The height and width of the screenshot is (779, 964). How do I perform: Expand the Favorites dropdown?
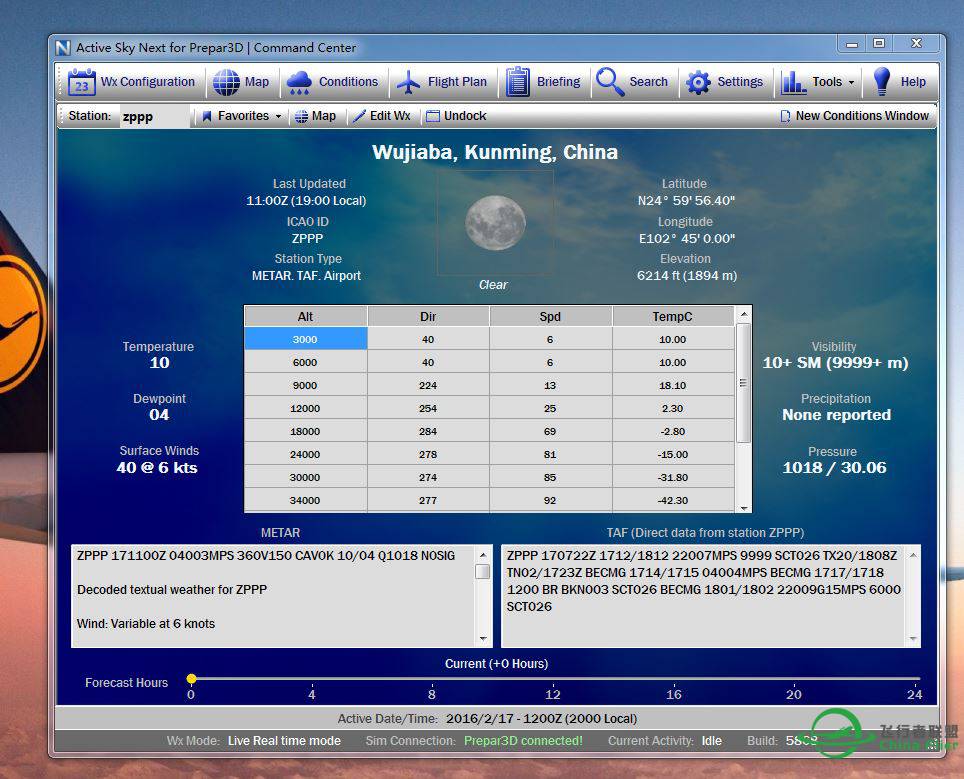(242, 116)
